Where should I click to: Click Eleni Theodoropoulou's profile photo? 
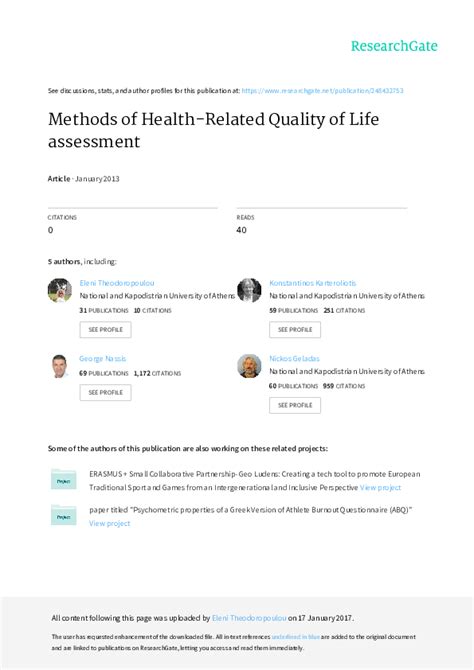(x=60, y=290)
